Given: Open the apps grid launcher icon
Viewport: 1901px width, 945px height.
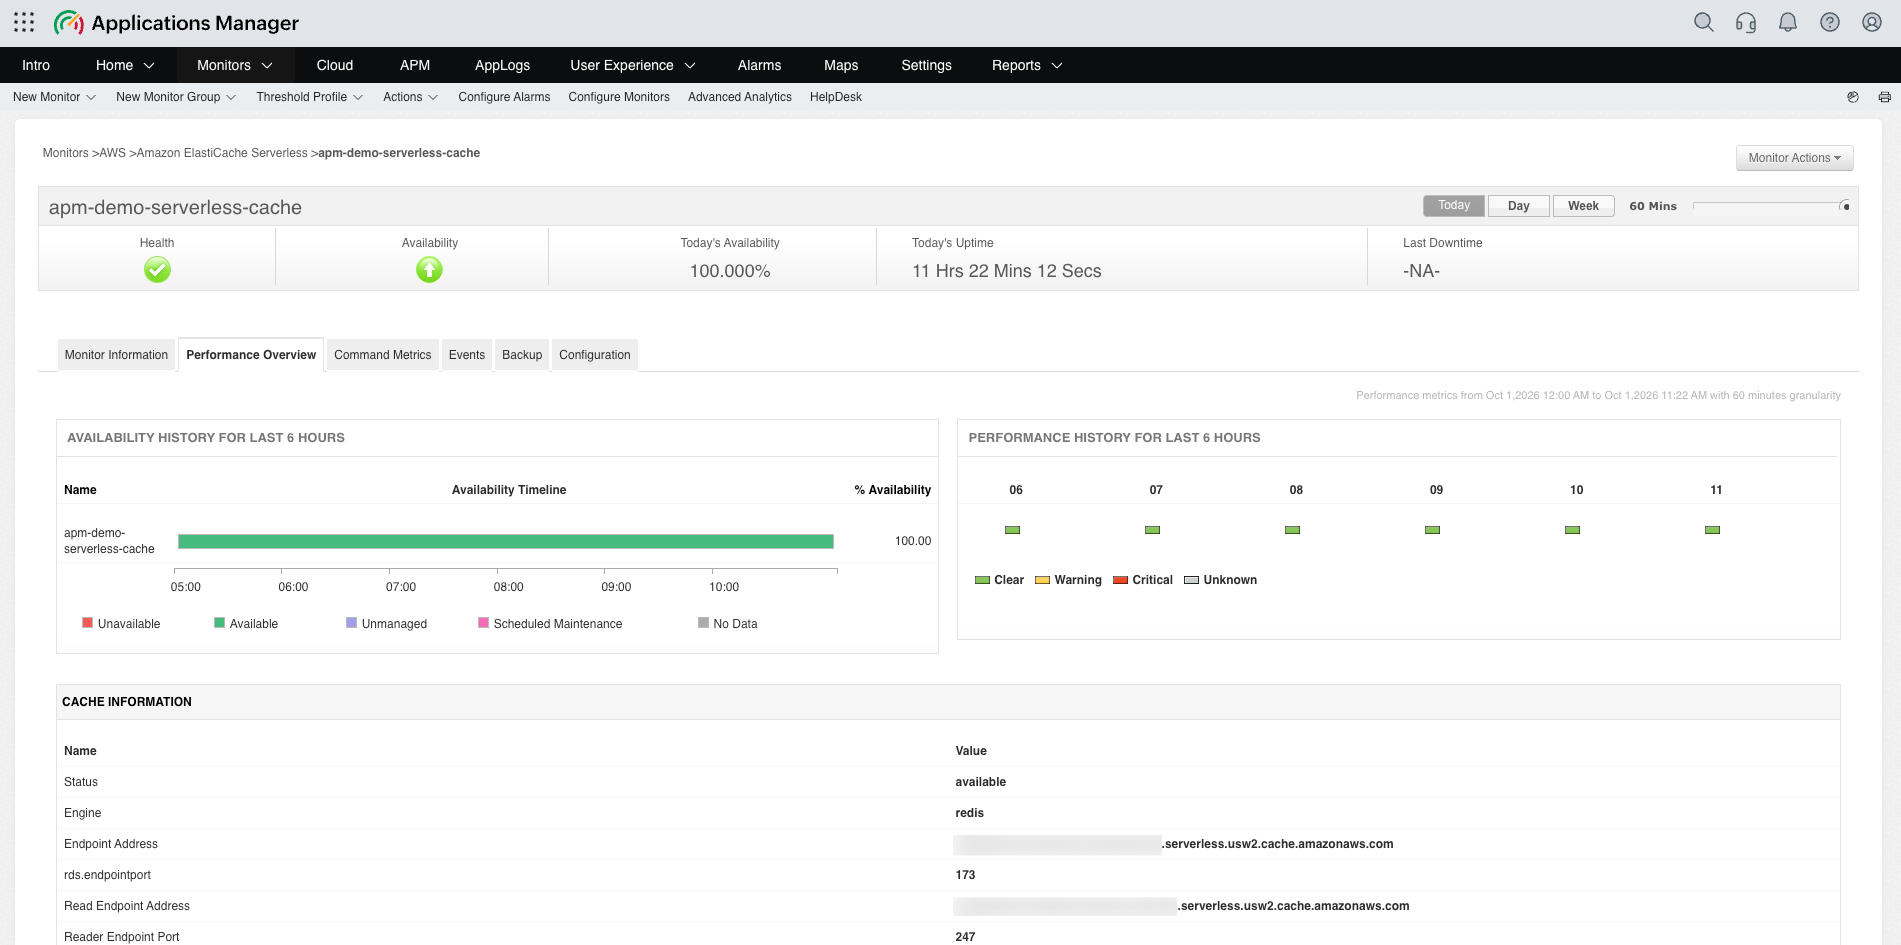Looking at the screenshot, I should [24, 22].
